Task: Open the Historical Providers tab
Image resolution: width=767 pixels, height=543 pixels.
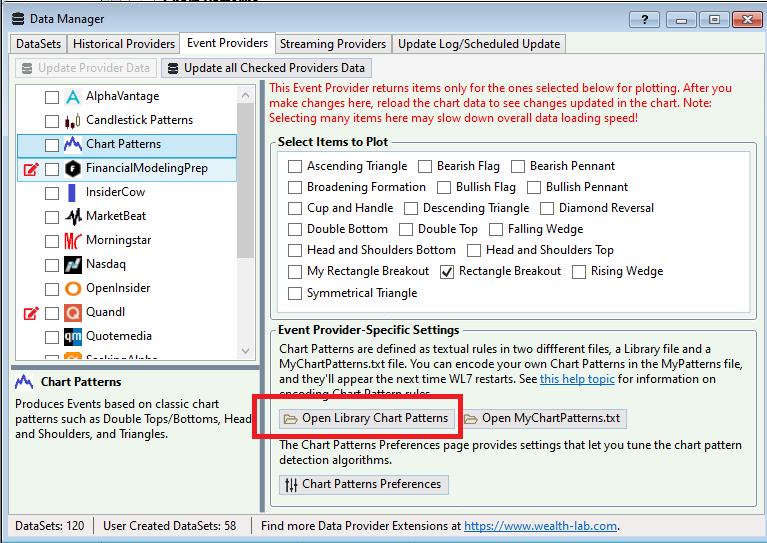Action: (x=124, y=44)
